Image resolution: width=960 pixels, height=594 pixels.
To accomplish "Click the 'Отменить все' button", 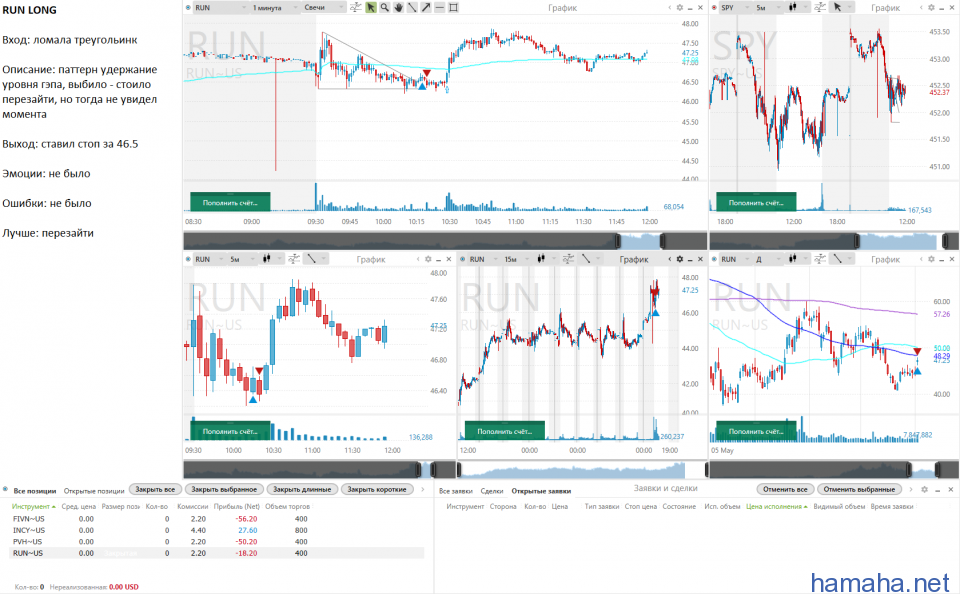I will [786, 489].
